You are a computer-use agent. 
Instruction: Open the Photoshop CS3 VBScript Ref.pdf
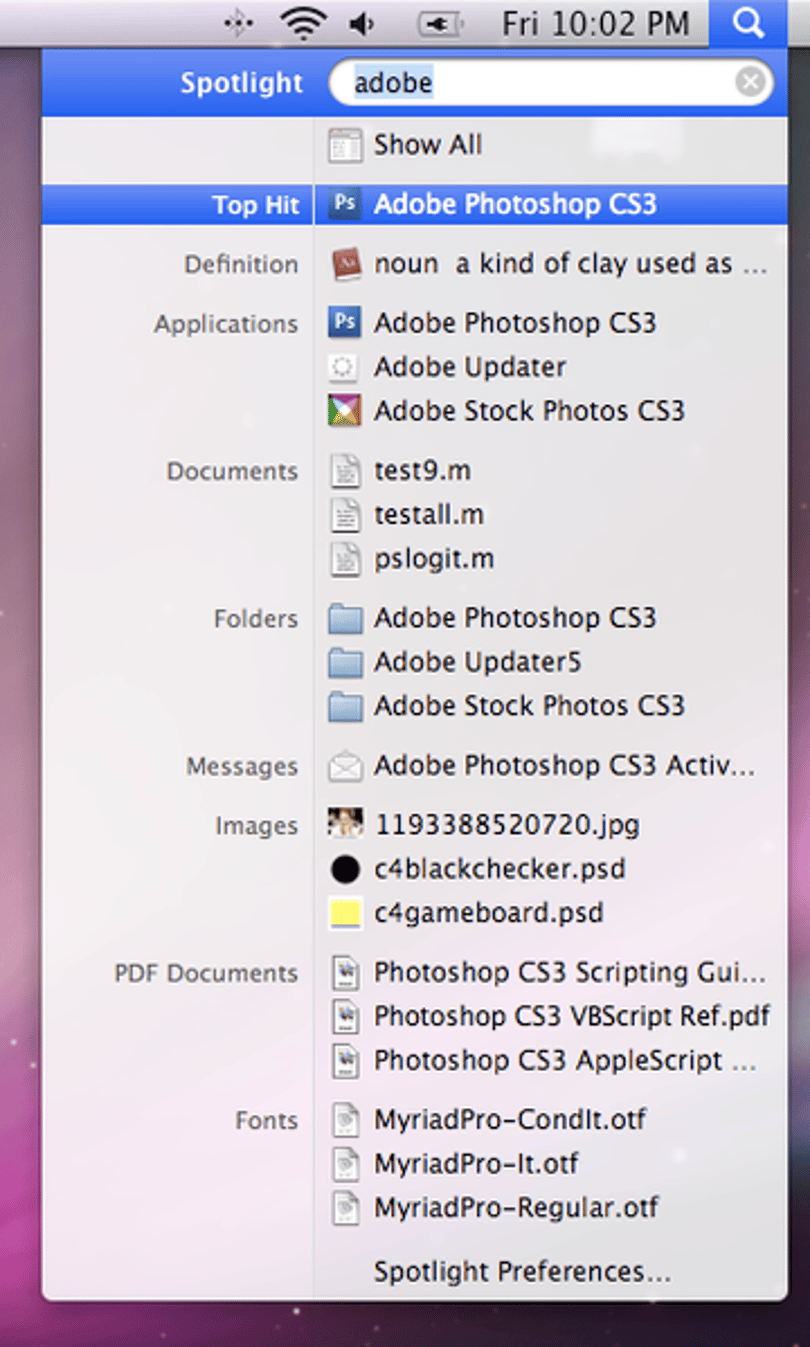(549, 1016)
